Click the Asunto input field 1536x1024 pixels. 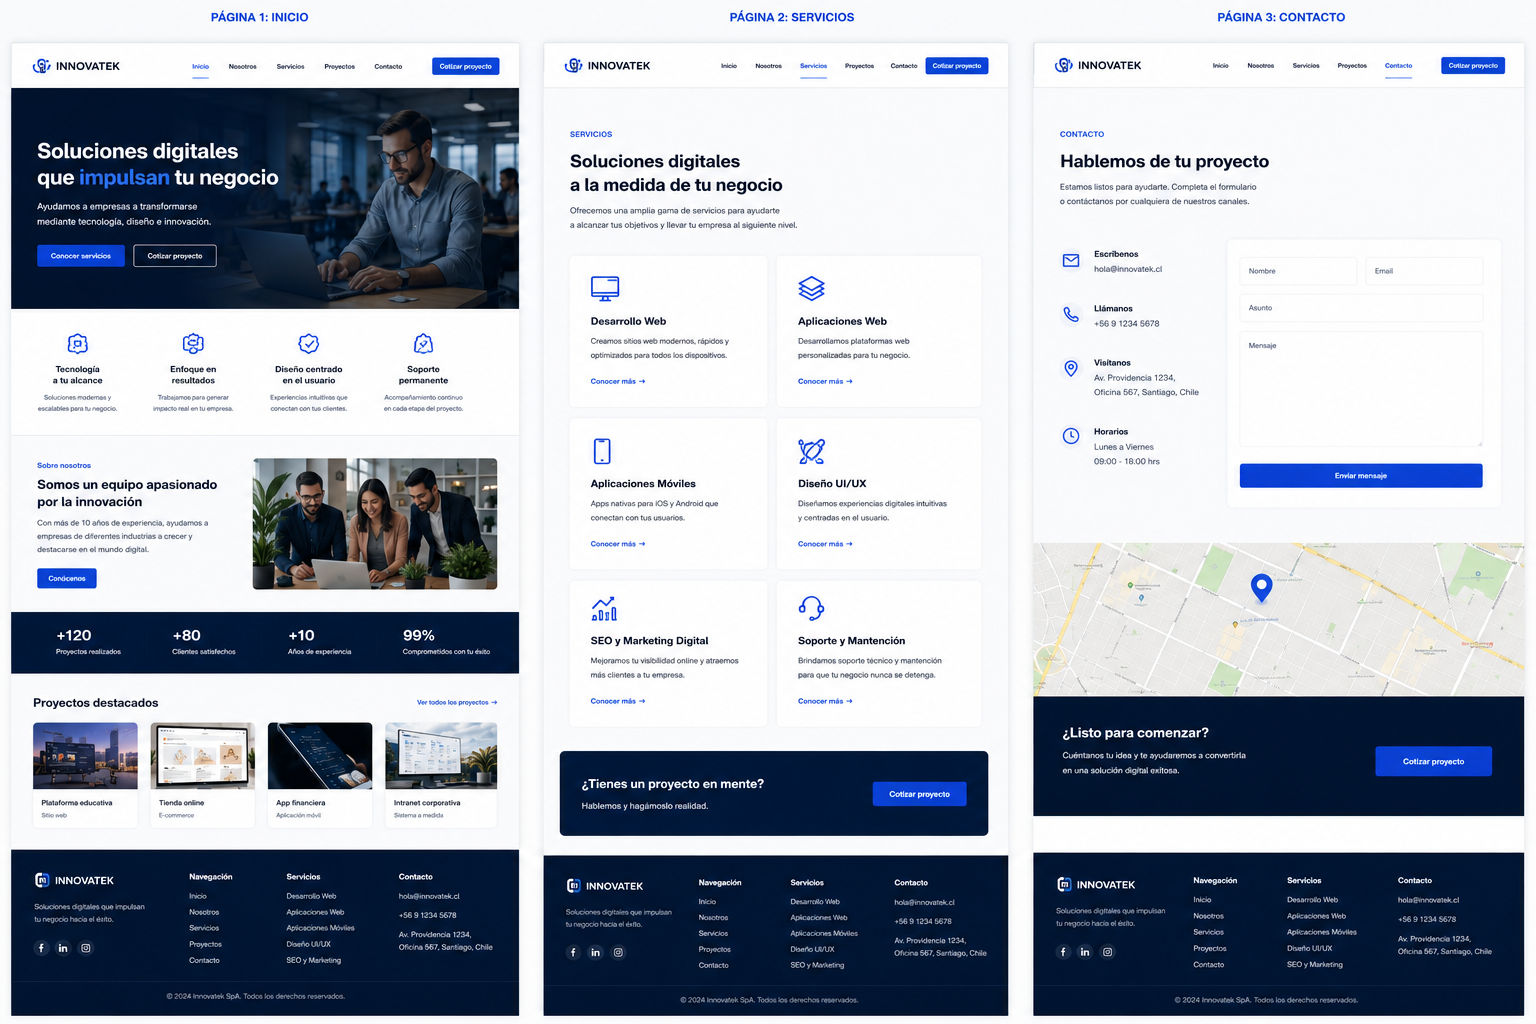[1361, 308]
